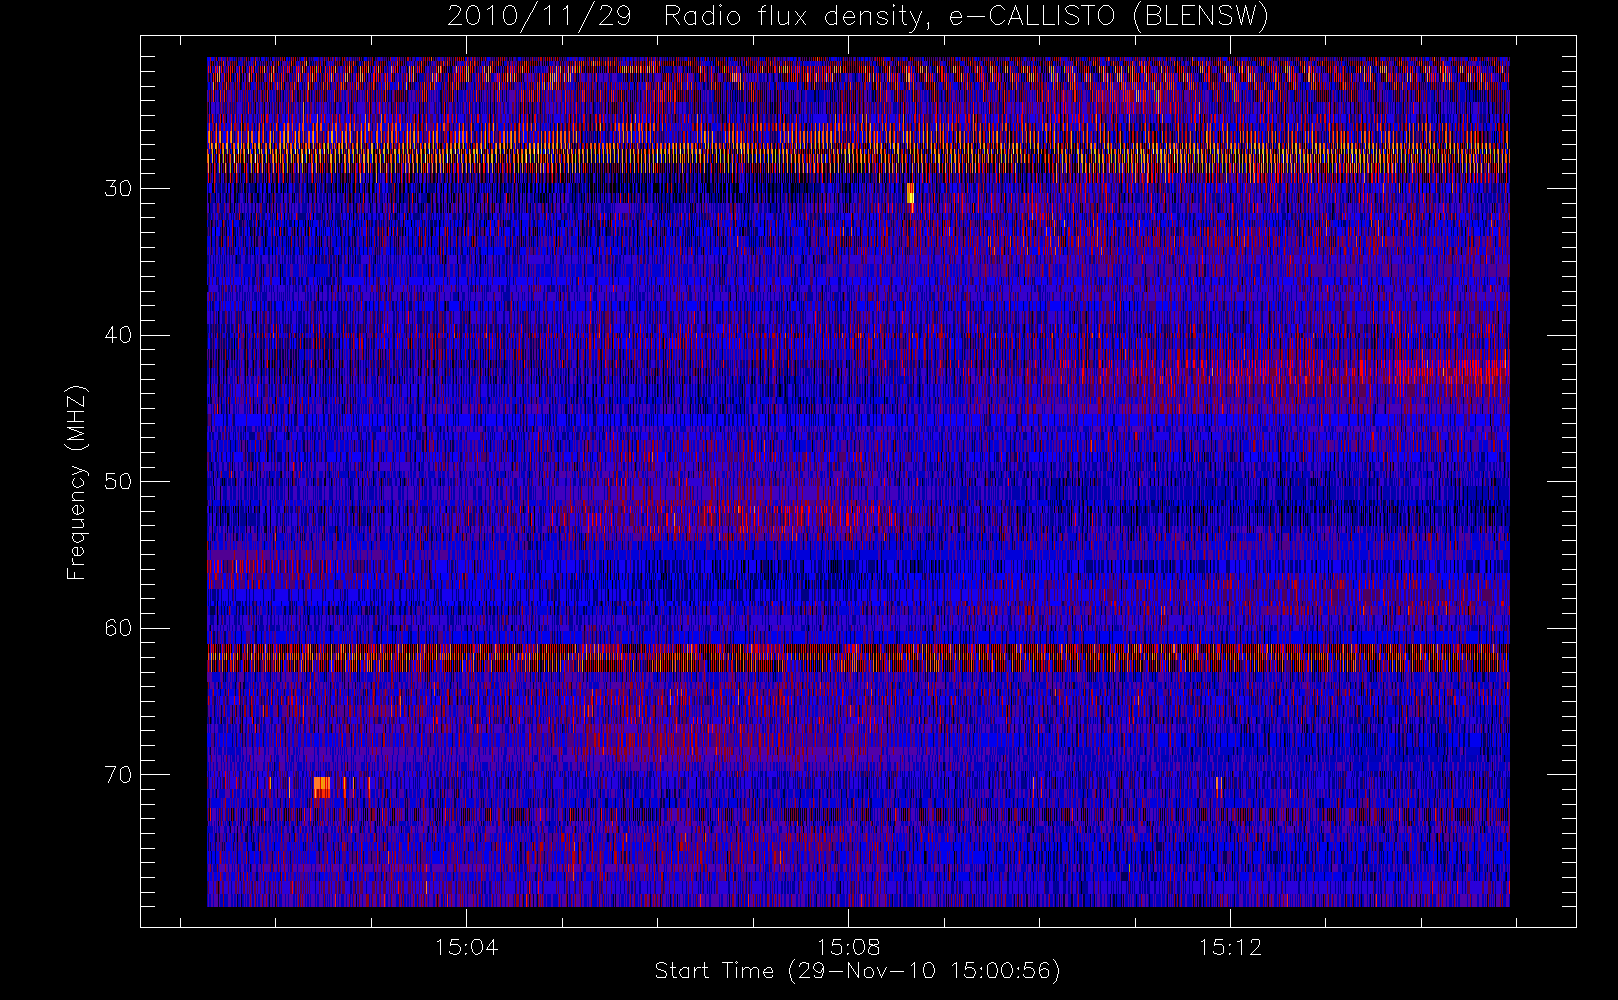Click the 30 frequency tick label

coord(118,189)
